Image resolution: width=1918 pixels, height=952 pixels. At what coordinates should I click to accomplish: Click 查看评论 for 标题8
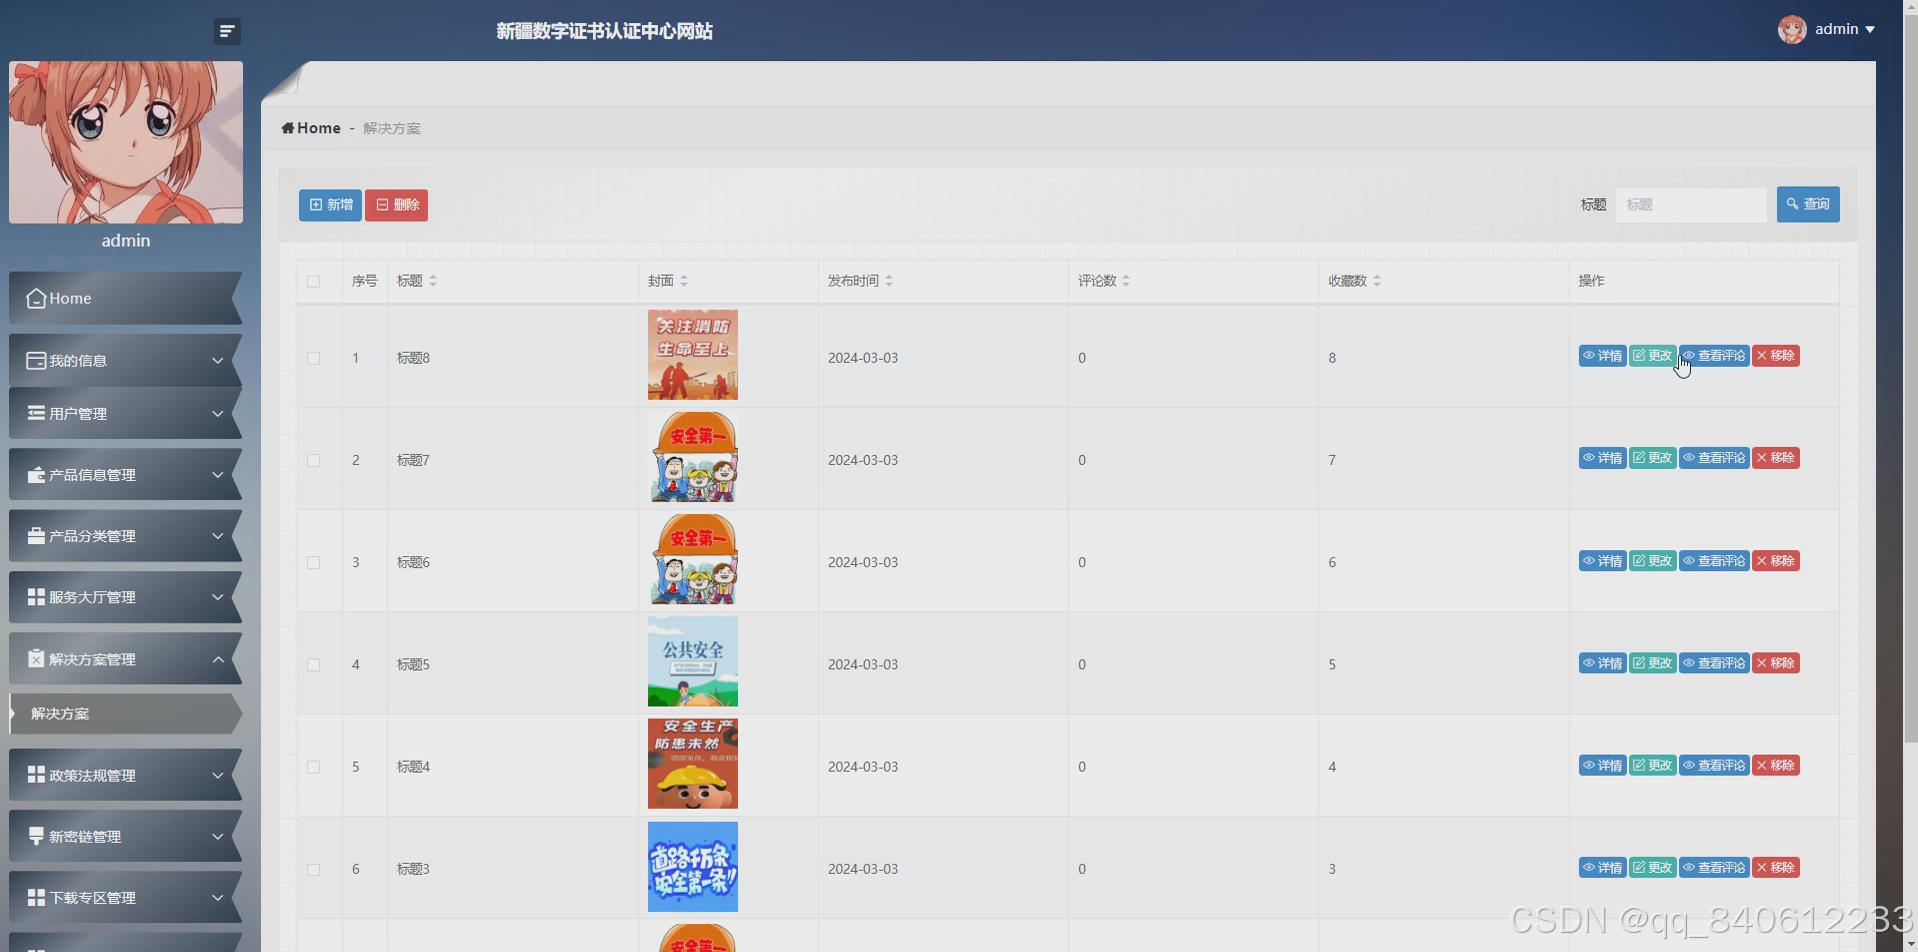(1714, 356)
